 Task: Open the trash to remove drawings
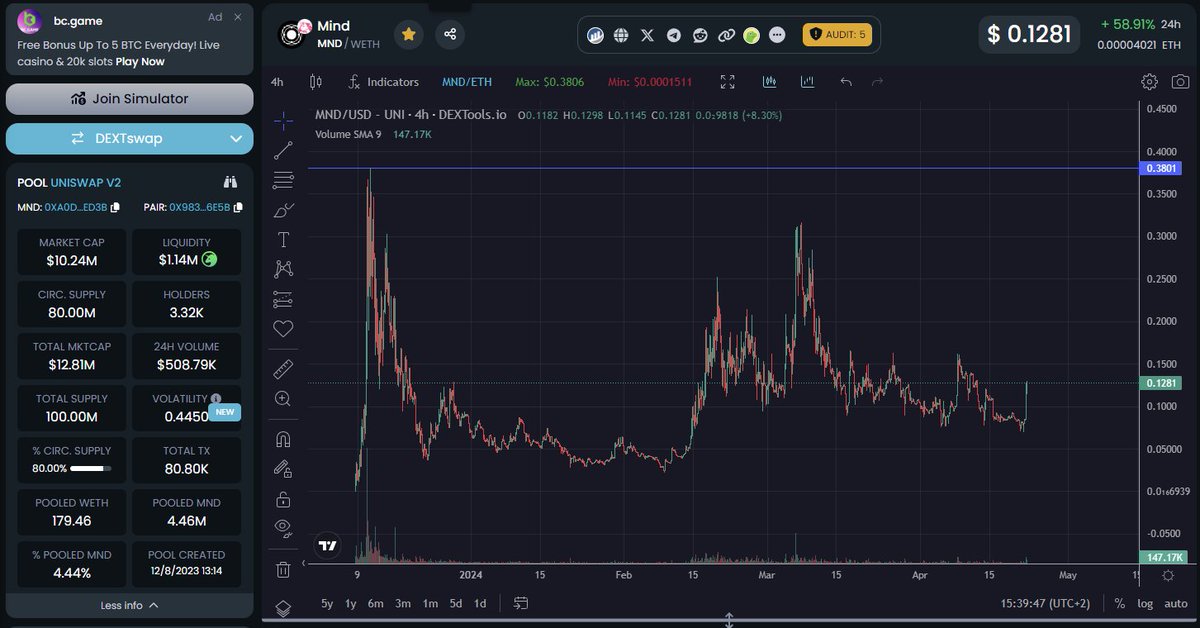click(283, 568)
